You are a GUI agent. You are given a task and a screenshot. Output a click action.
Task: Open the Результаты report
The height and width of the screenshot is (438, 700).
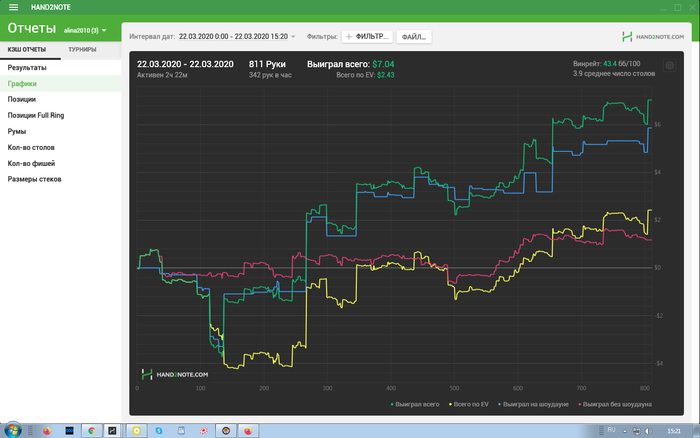[61, 67]
